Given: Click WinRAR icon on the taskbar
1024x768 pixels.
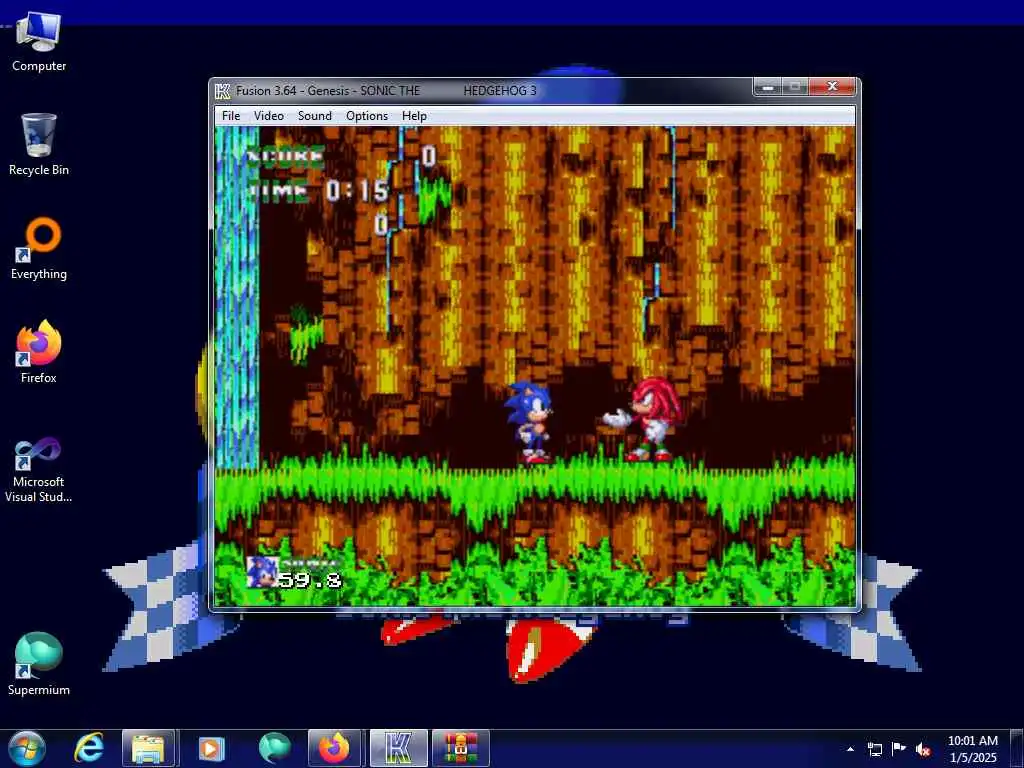Looking at the screenshot, I should [461, 748].
